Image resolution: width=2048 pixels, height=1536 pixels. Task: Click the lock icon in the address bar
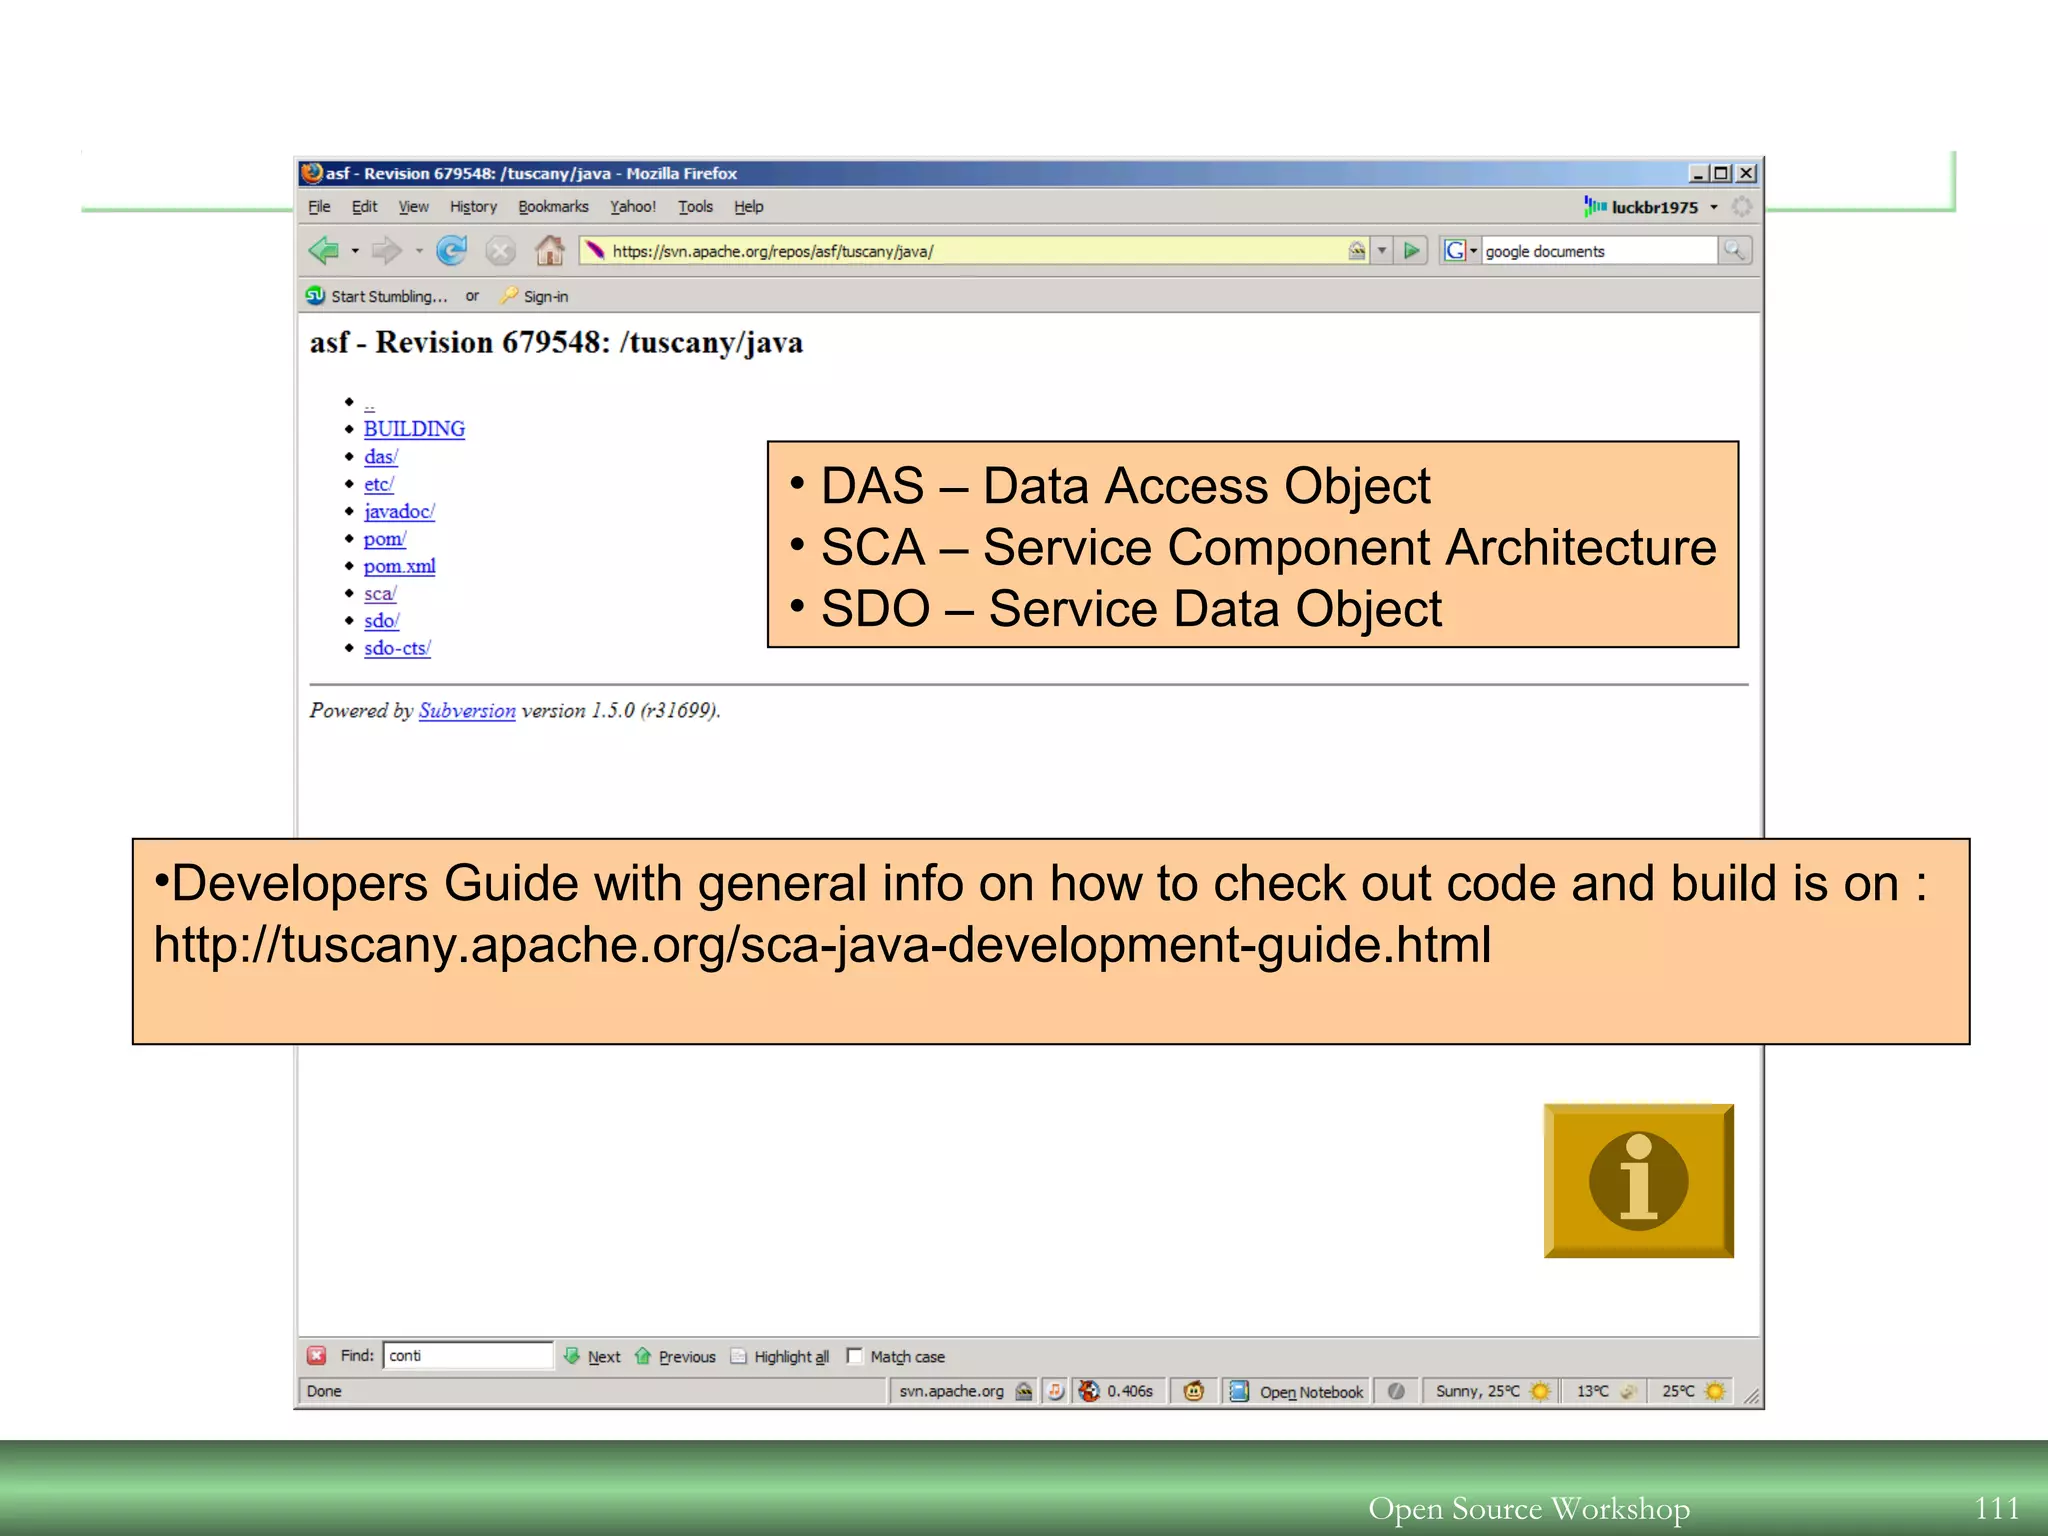1356,250
